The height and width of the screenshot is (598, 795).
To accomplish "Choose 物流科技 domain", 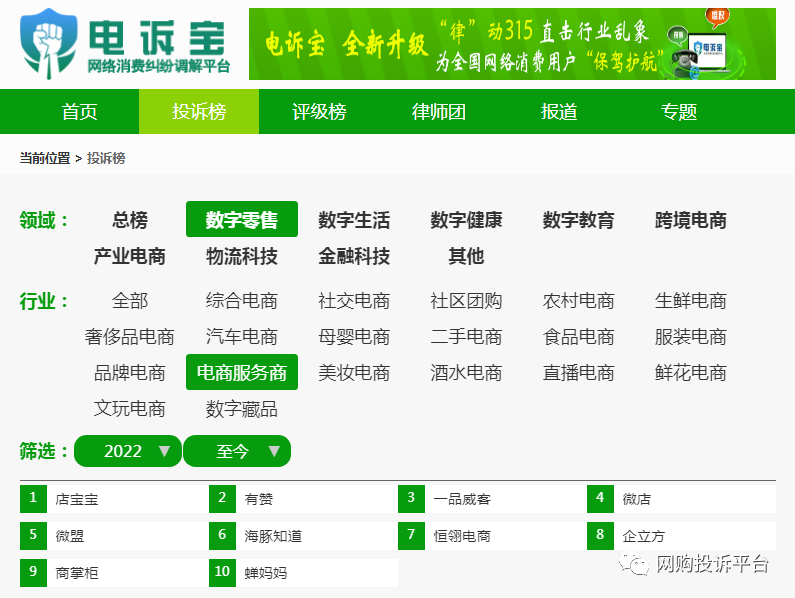I will (x=242, y=256).
